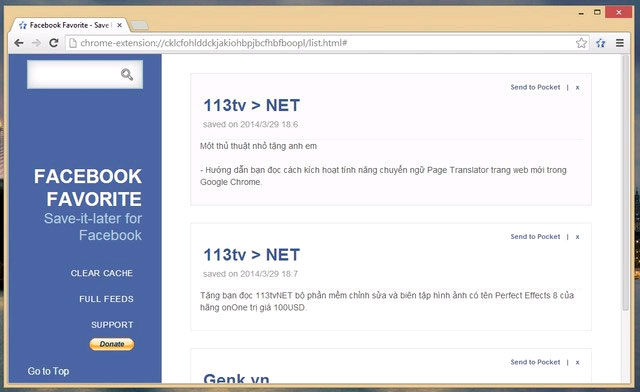Open 113tv > NET post saved 18:6
Viewport: 640px width, 392px height.
tap(251, 105)
